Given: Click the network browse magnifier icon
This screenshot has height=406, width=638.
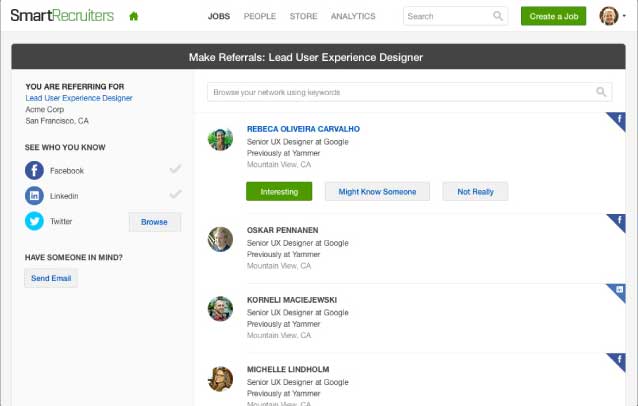Looking at the screenshot, I should (601, 92).
